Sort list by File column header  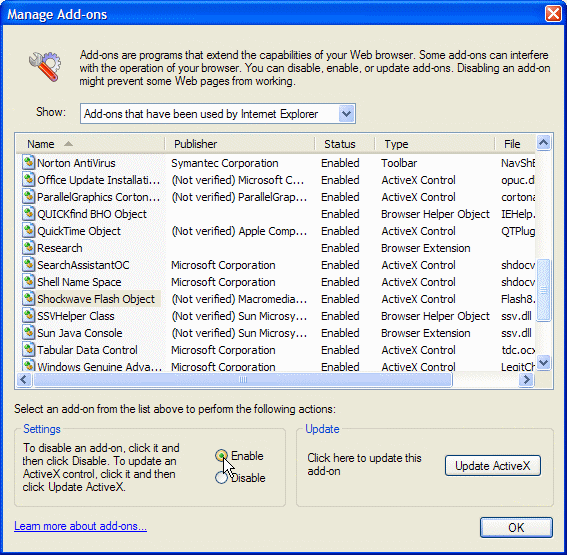[515, 144]
